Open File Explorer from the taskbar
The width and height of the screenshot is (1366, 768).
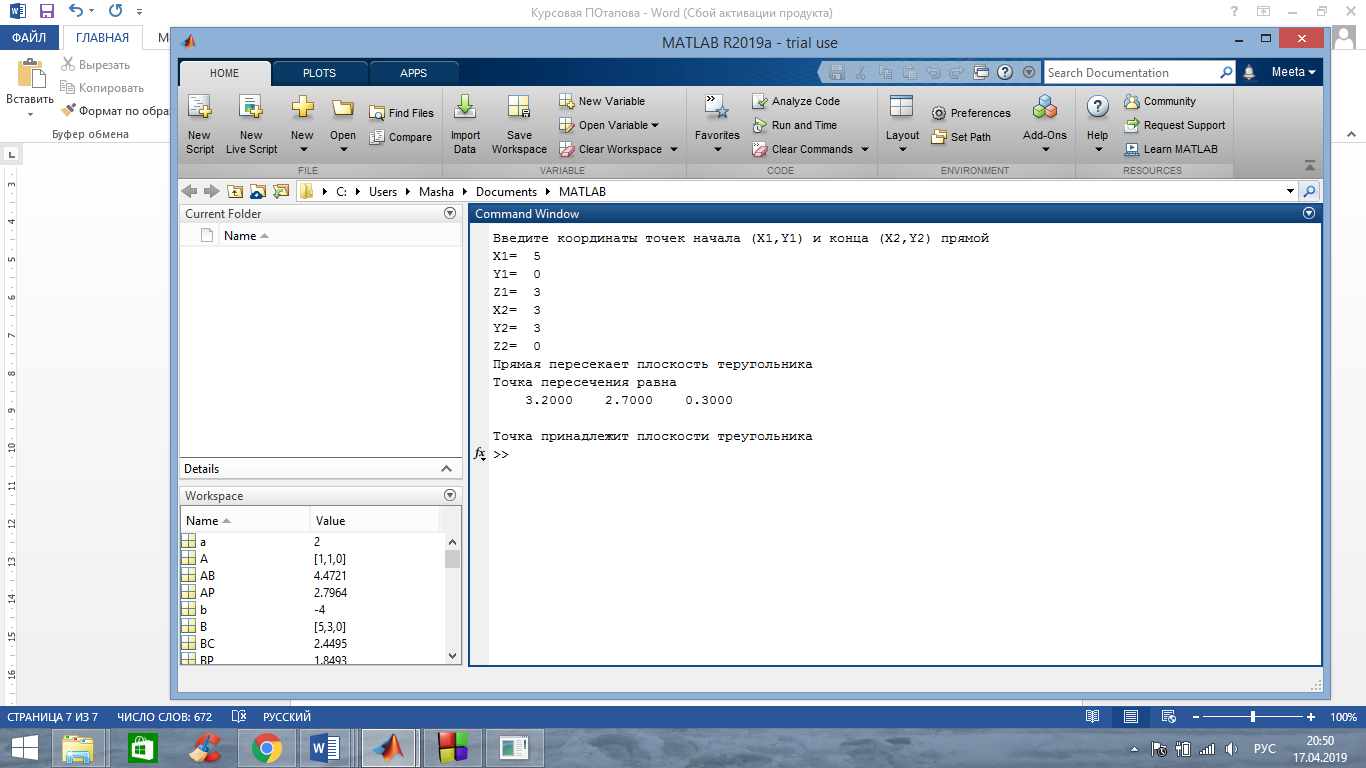(x=78, y=747)
